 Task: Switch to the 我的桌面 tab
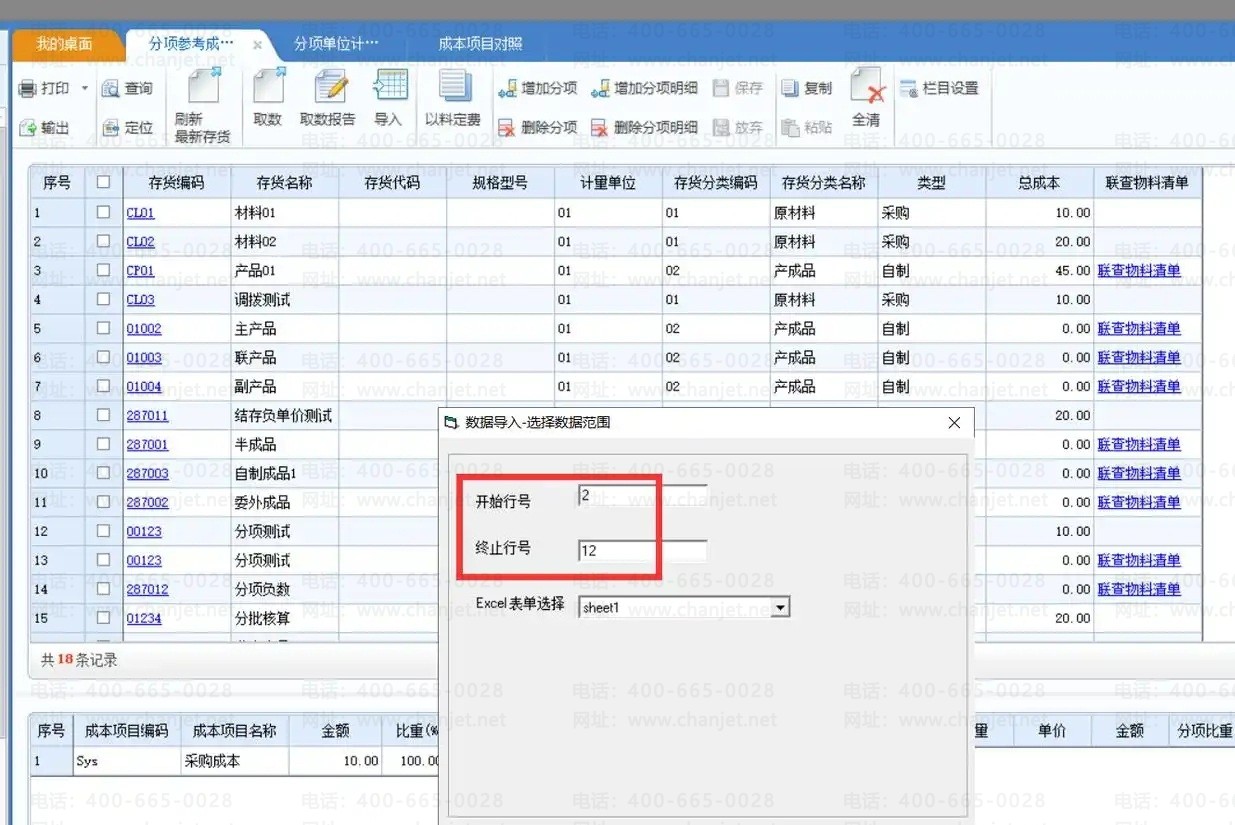(64, 44)
